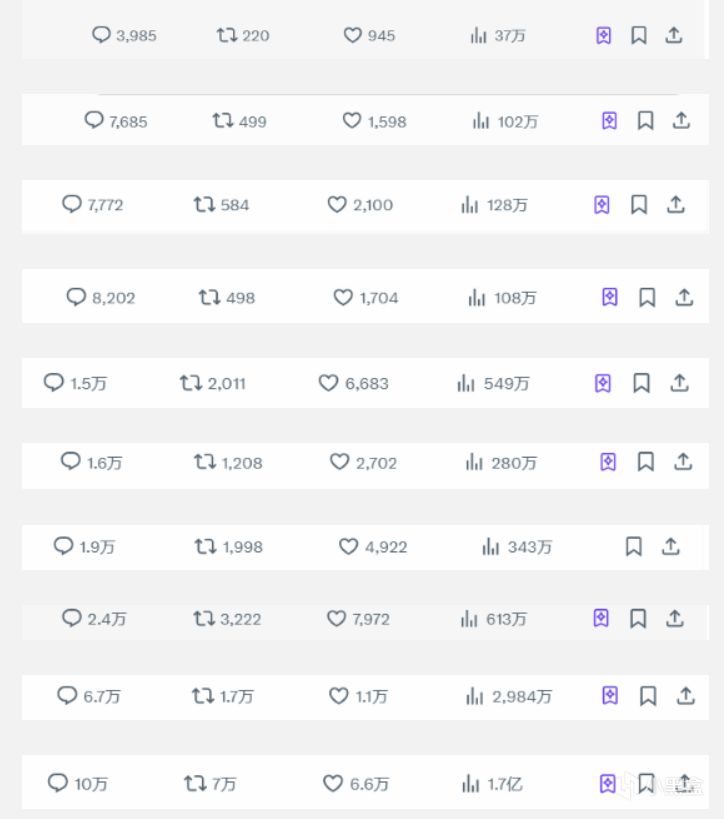Bookmark the post with 280万 views
The image size is (724, 819).
click(x=646, y=462)
